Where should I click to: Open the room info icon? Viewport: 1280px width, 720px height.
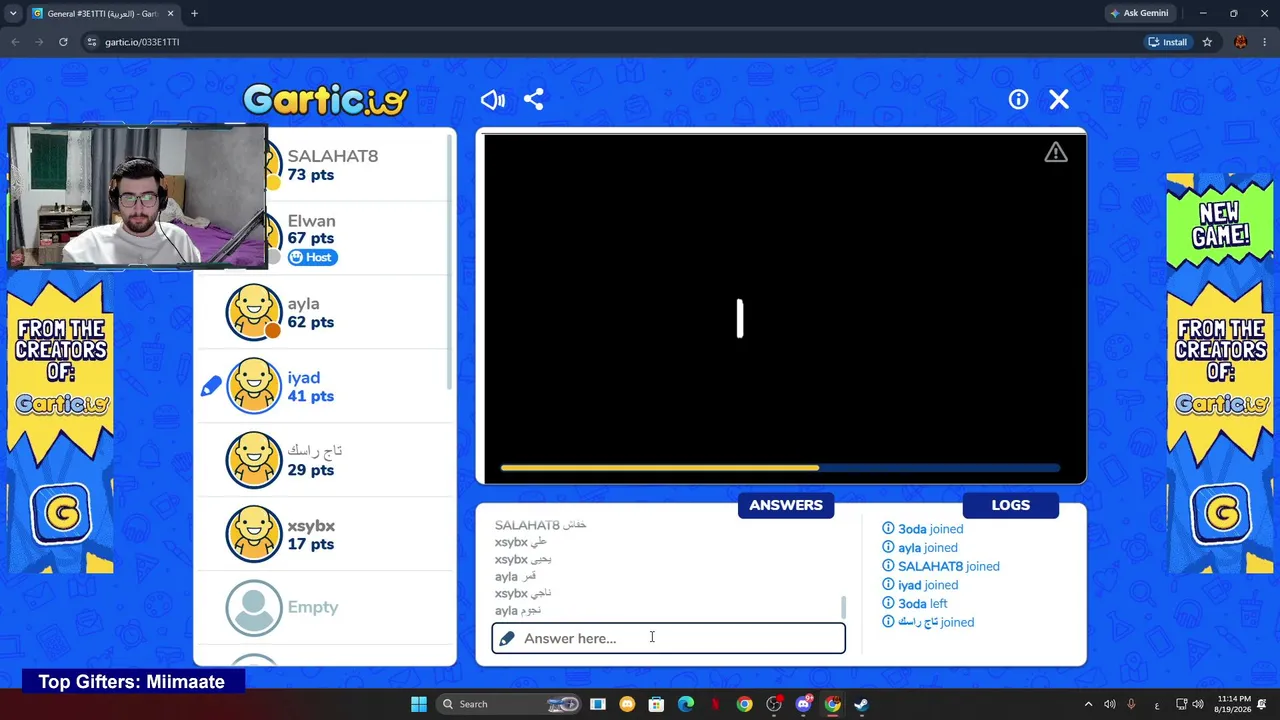pyautogui.click(x=1018, y=99)
